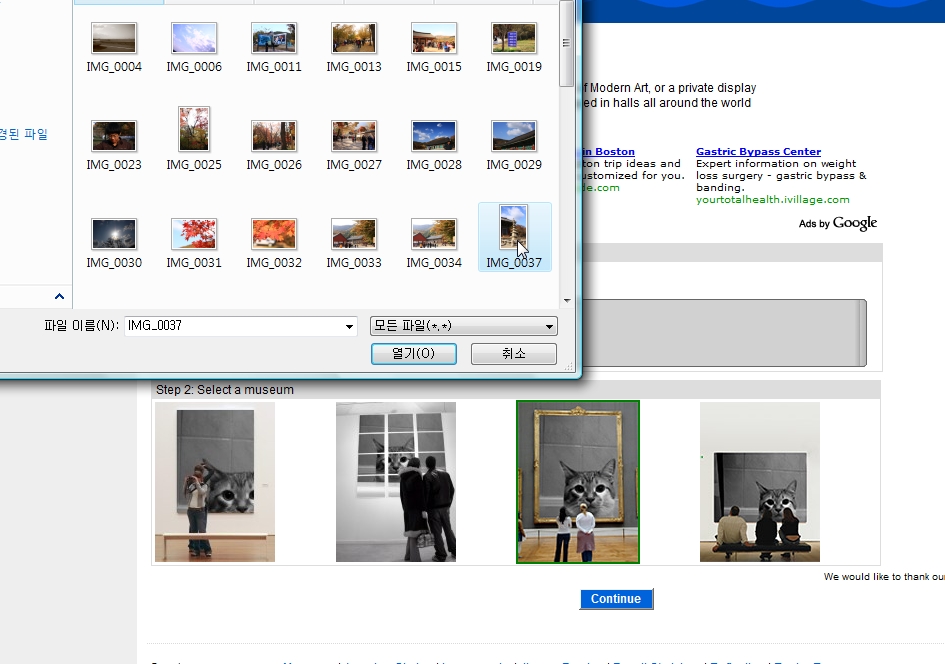This screenshot has width=945, height=664.
Task: Visit yourtotalhealth.ivillage.com ad URL
Action: pos(773,199)
